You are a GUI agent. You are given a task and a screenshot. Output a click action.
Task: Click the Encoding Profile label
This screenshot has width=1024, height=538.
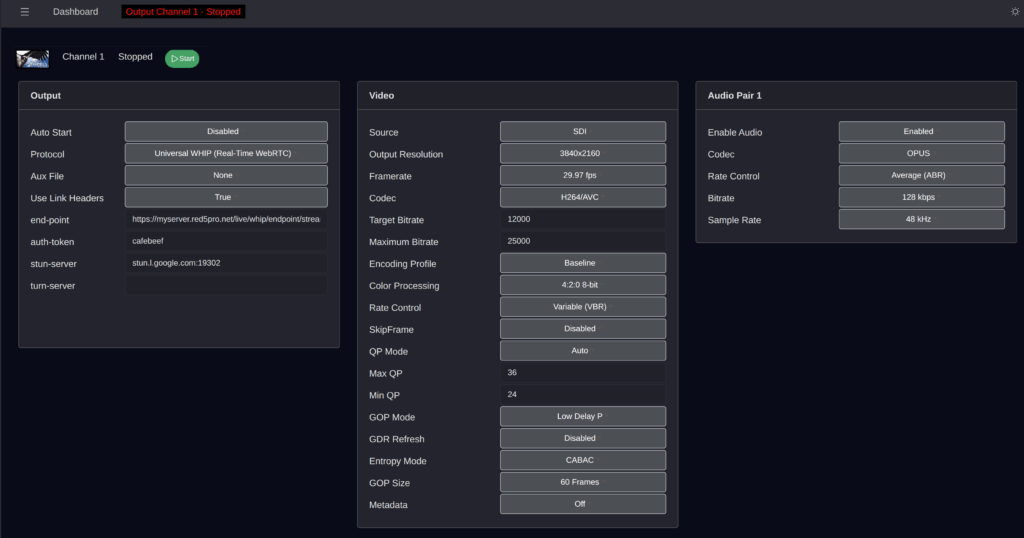pos(402,264)
